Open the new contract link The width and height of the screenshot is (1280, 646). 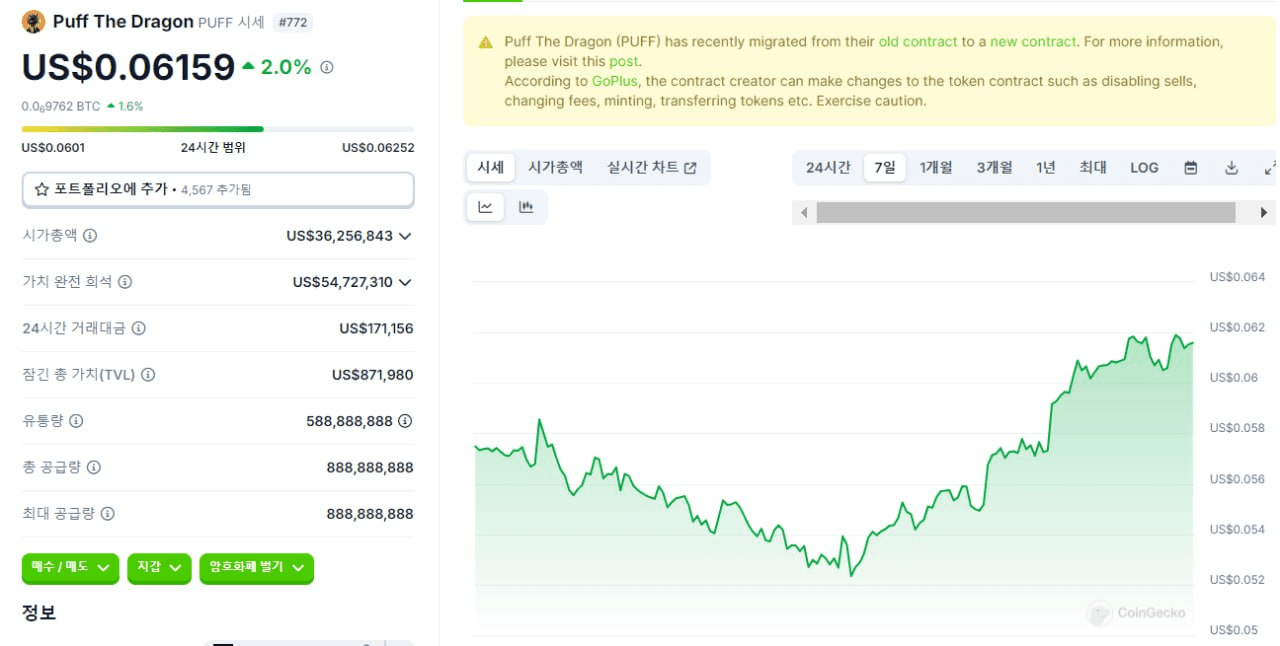pyautogui.click(x=1033, y=42)
